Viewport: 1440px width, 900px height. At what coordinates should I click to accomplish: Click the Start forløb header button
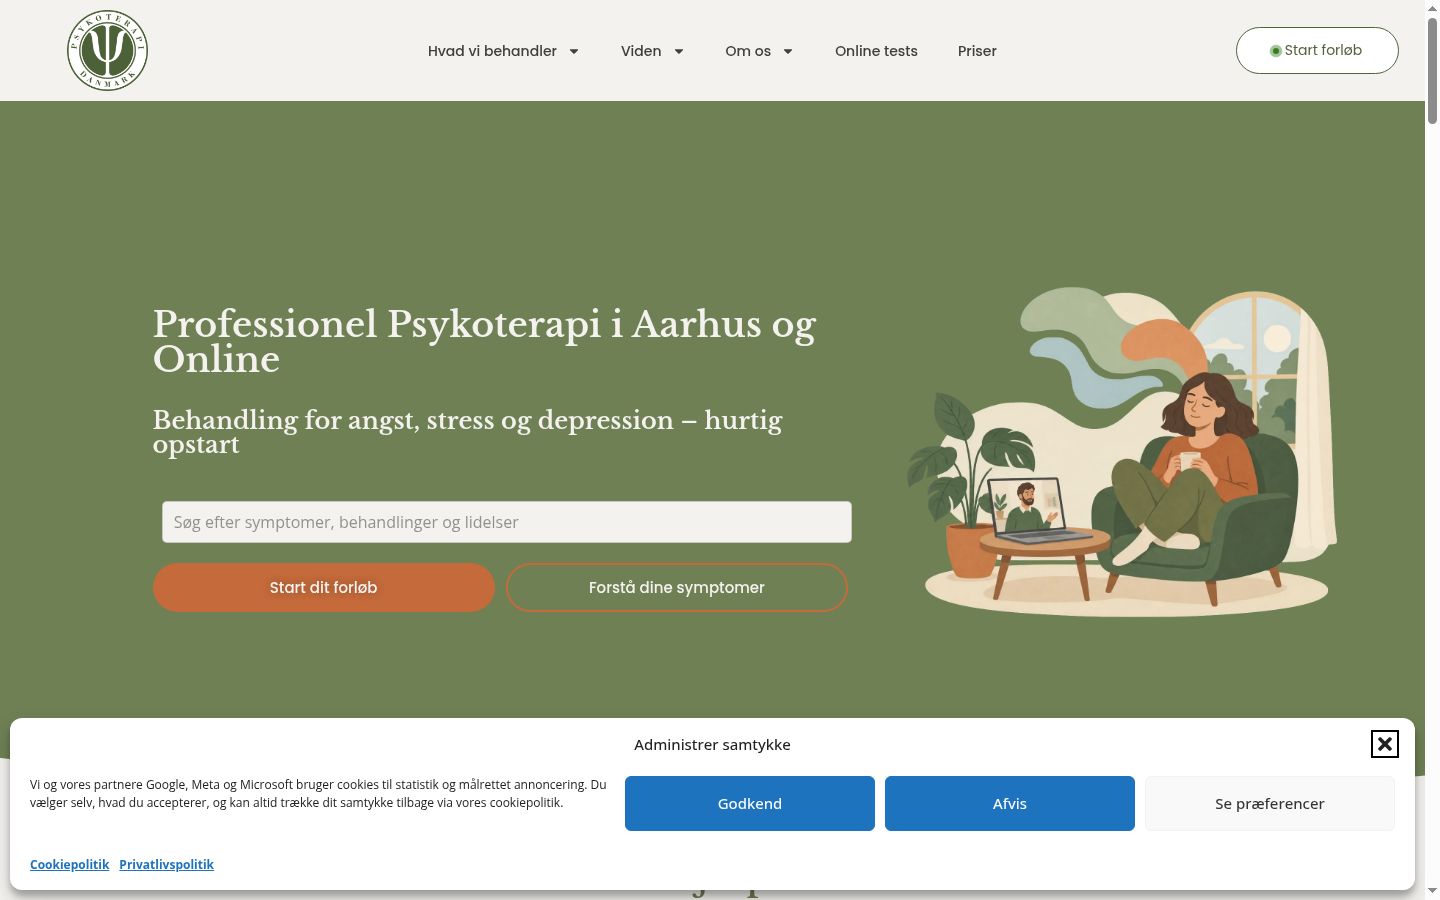click(1317, 50)
